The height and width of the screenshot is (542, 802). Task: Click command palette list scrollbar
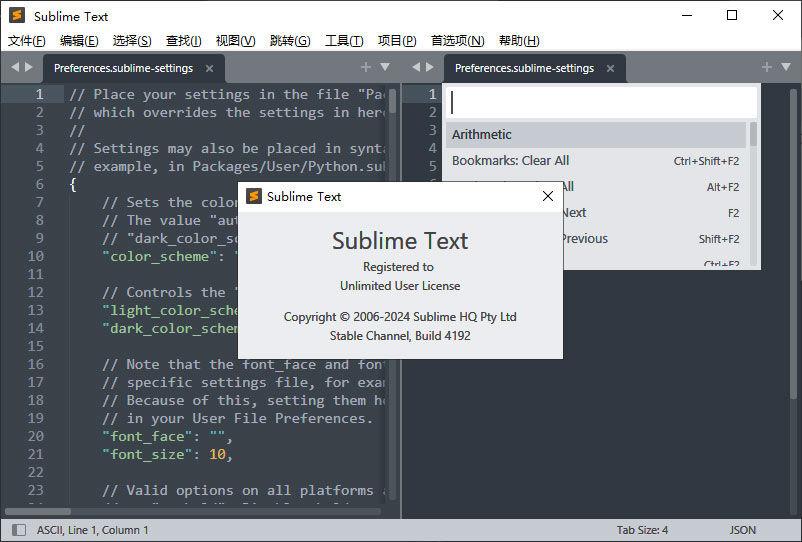point(753,134)
